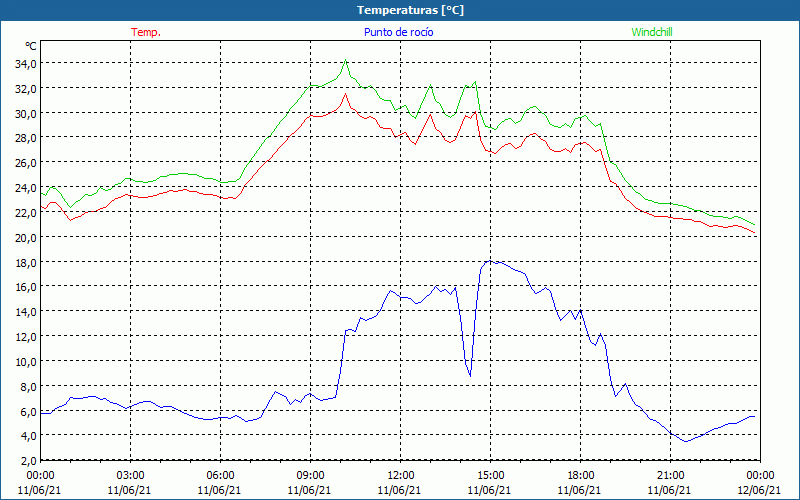Click the 22,0 y-axis value
Viewport: 800px width, 500px height.
point(27,213)
